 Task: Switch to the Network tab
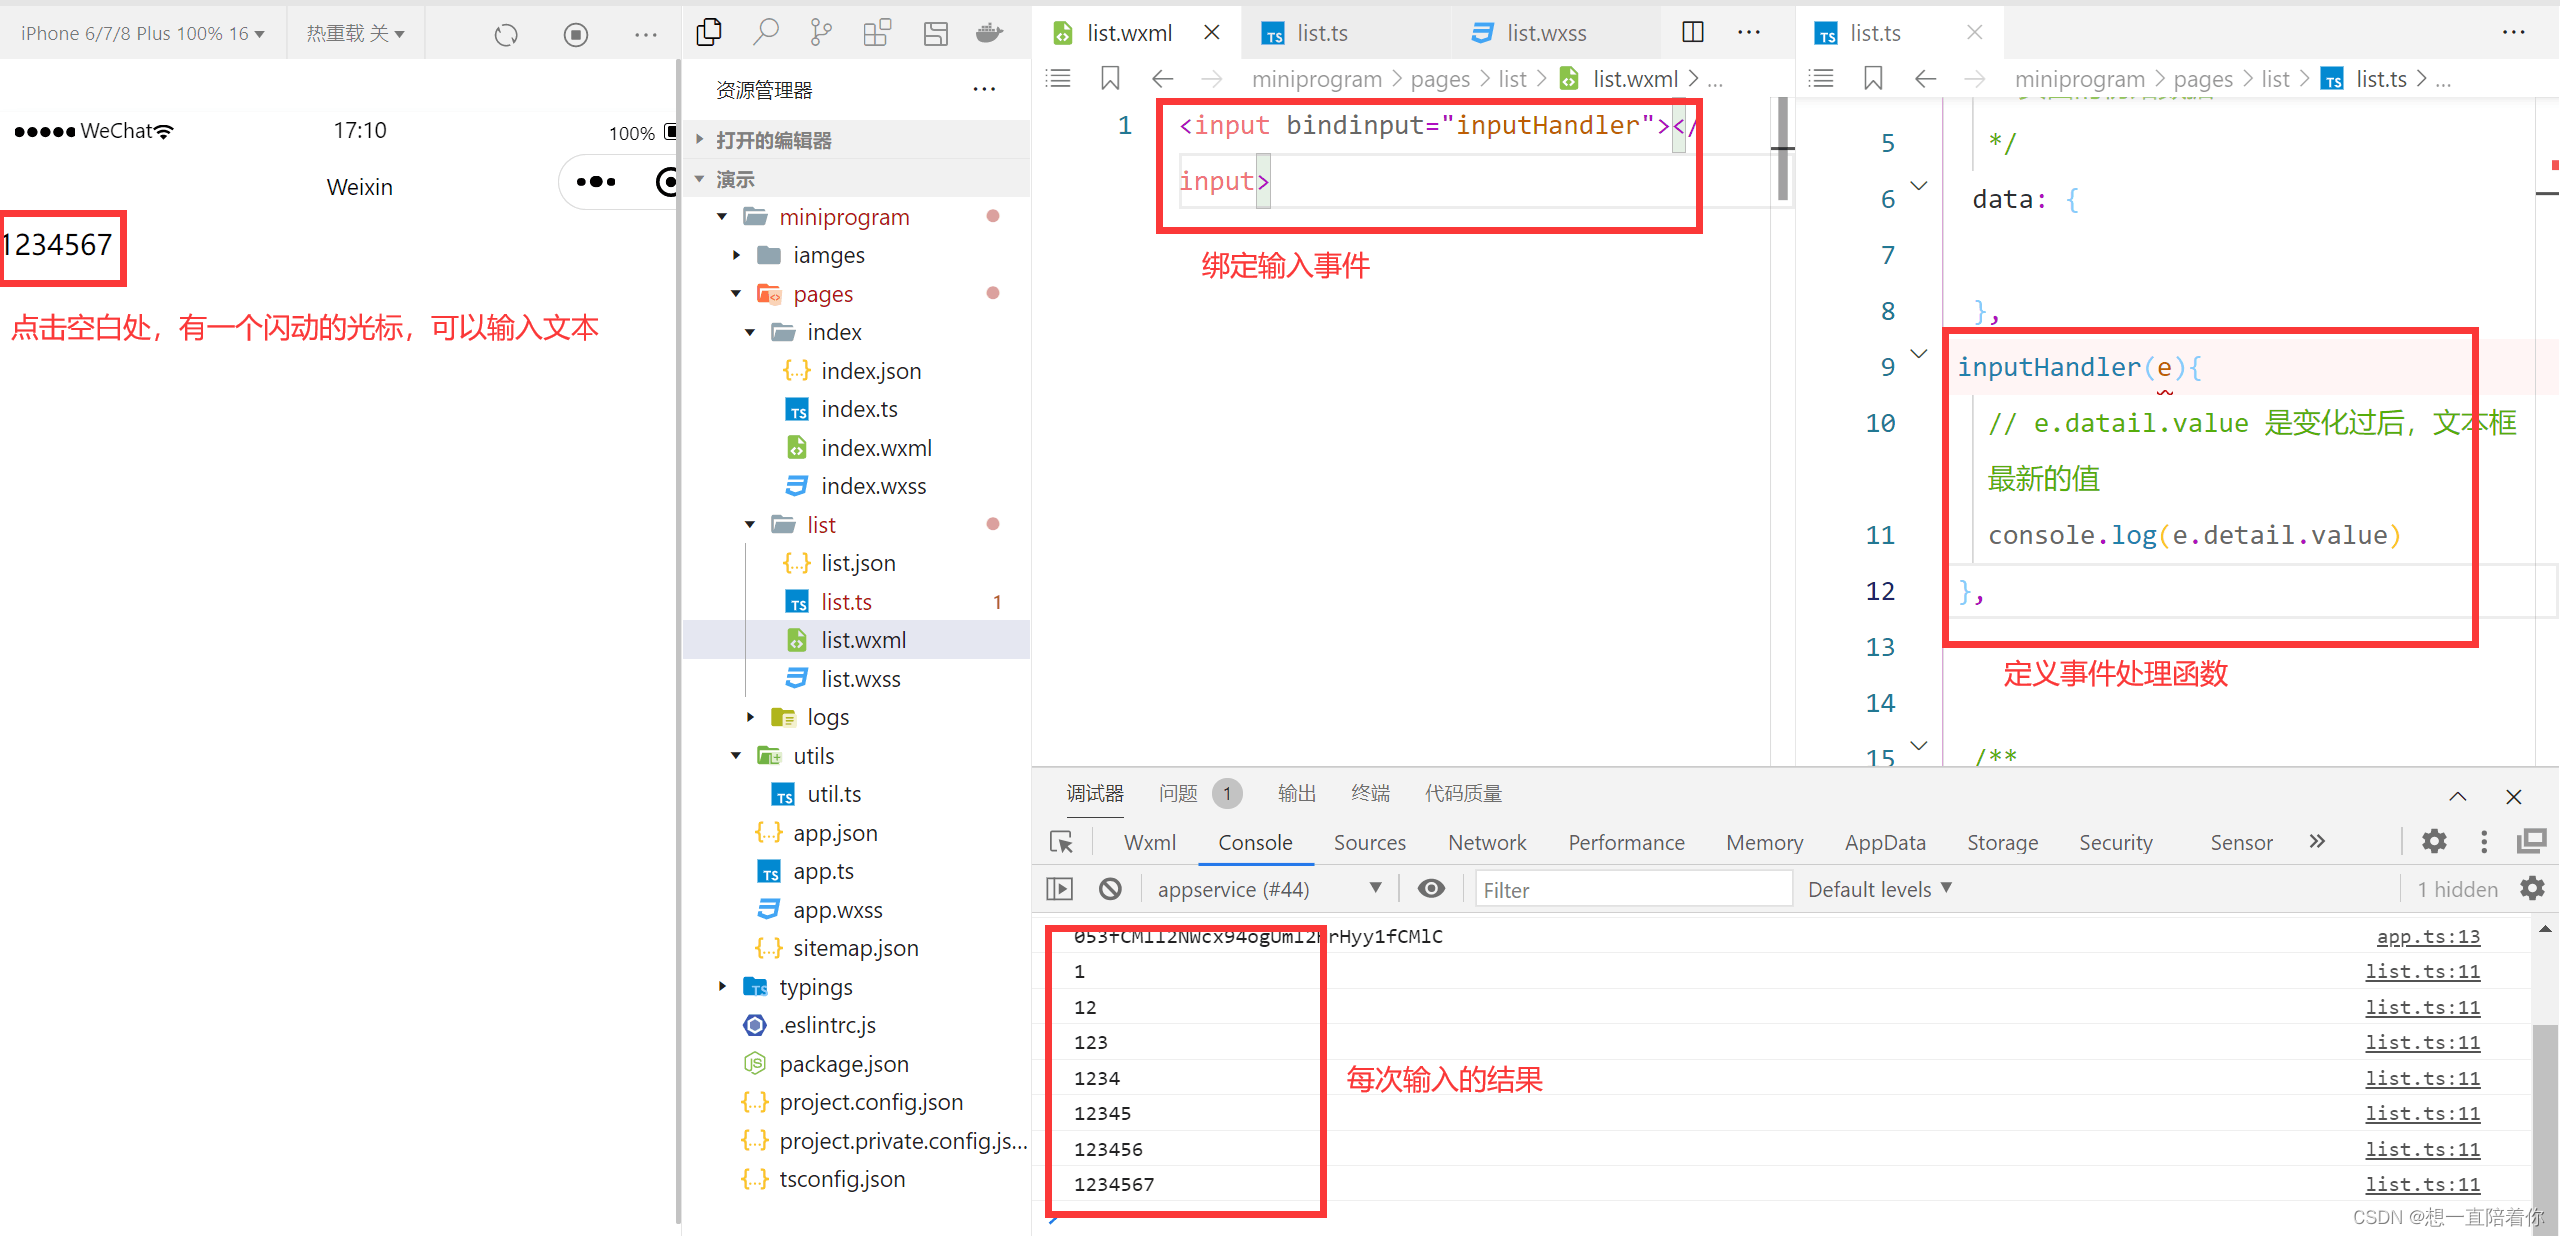1486,842
